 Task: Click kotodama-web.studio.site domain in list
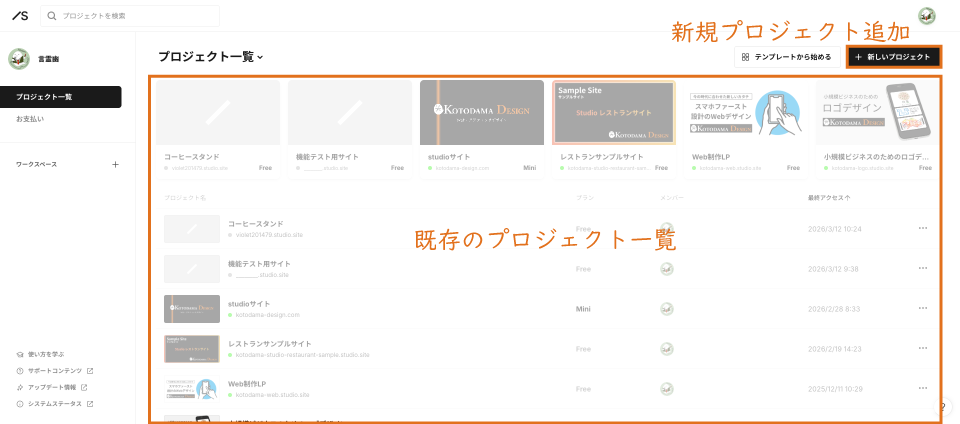pyautogui.click(x=272, y=395)
